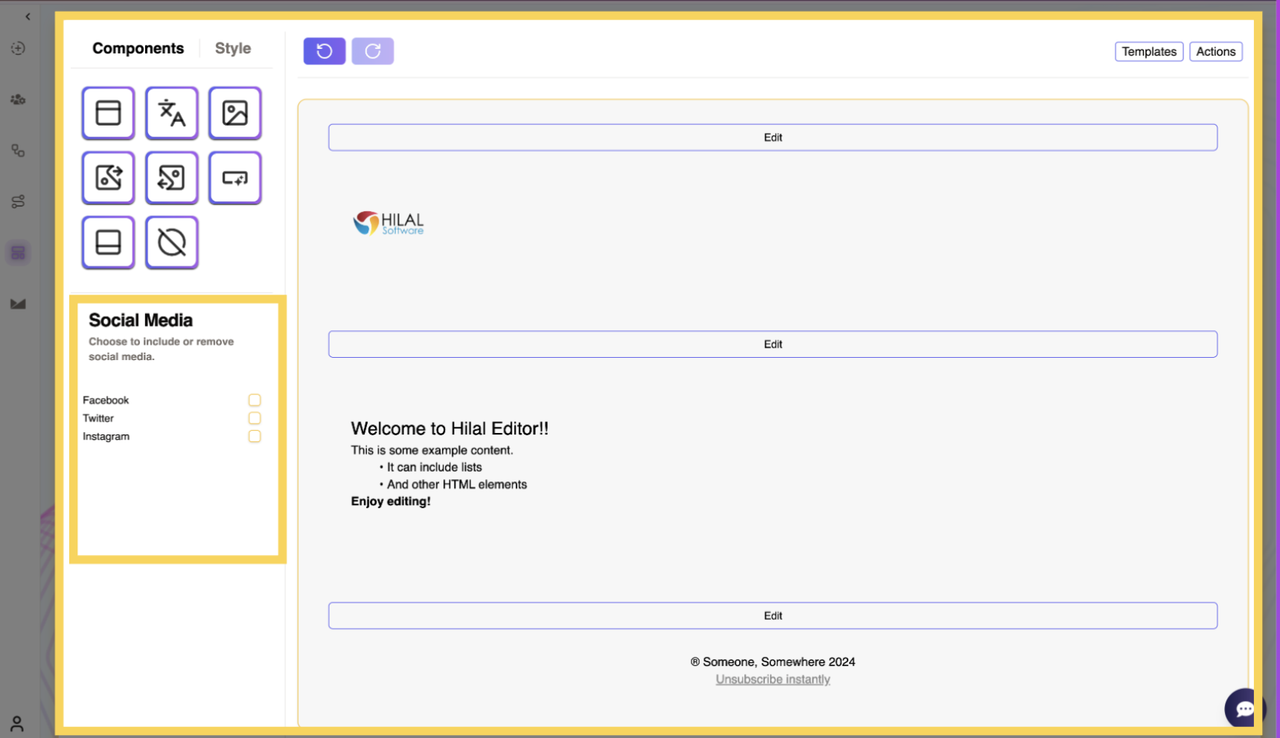
Task: Click the 'And other HTML elements' bullet
Action: pos(457,484)
